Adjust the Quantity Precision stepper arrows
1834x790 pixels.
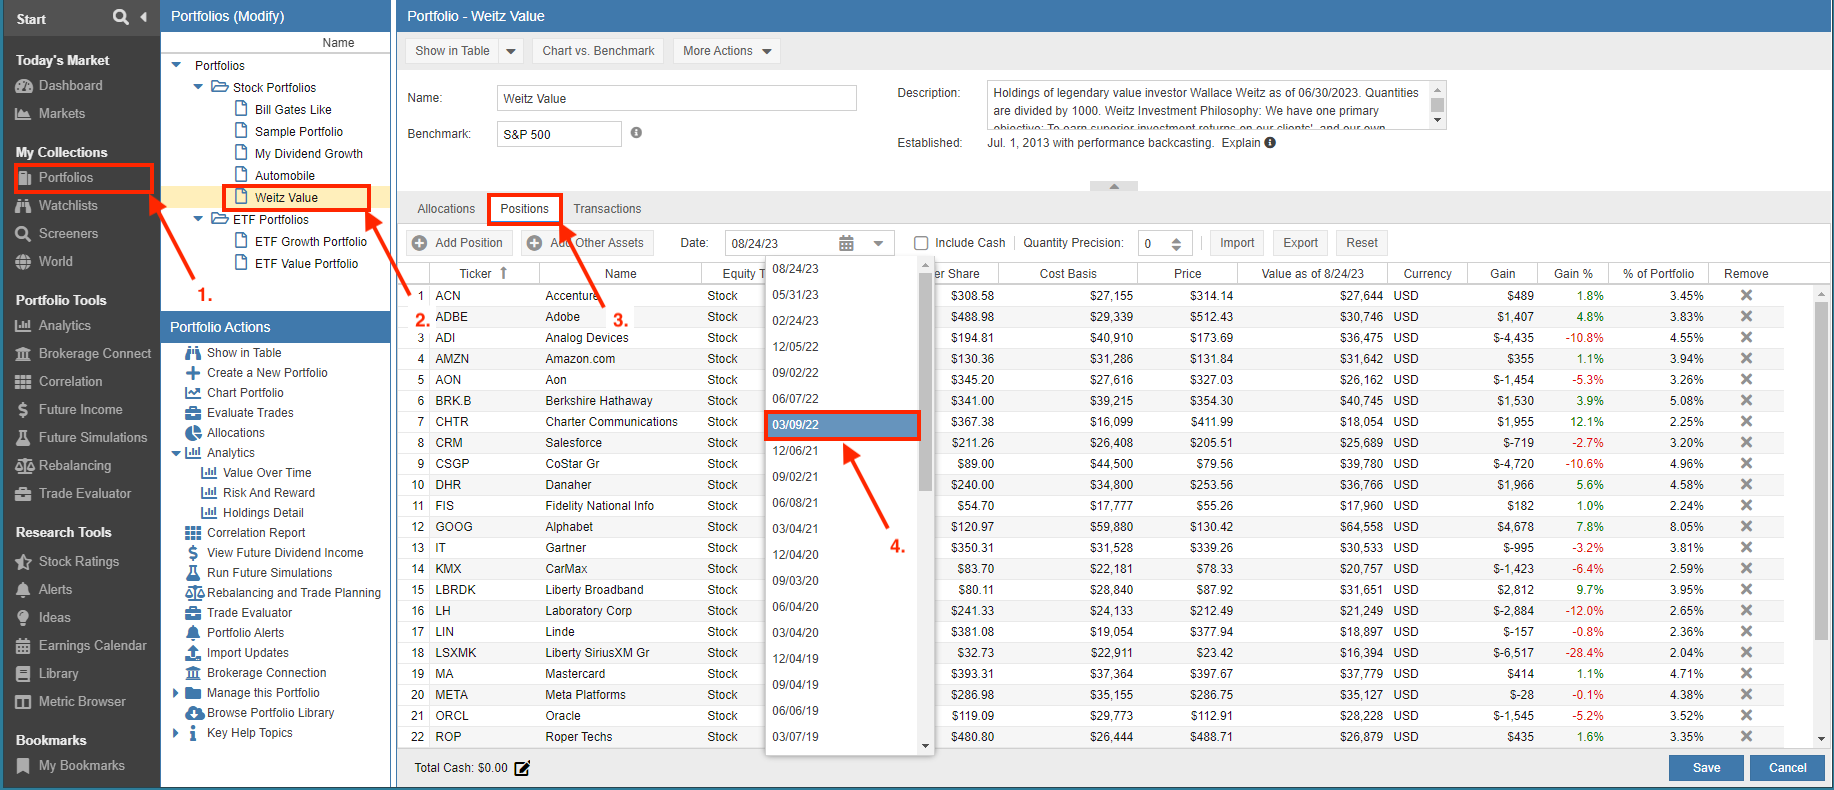1176,243
